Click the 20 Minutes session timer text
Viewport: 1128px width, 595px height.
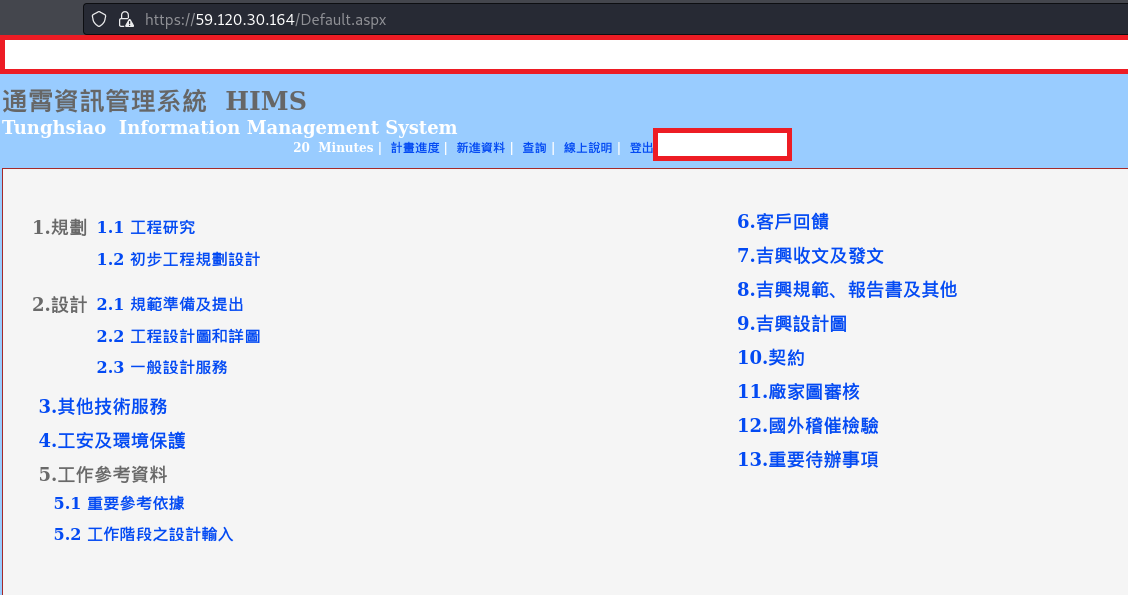click(333, 147)
